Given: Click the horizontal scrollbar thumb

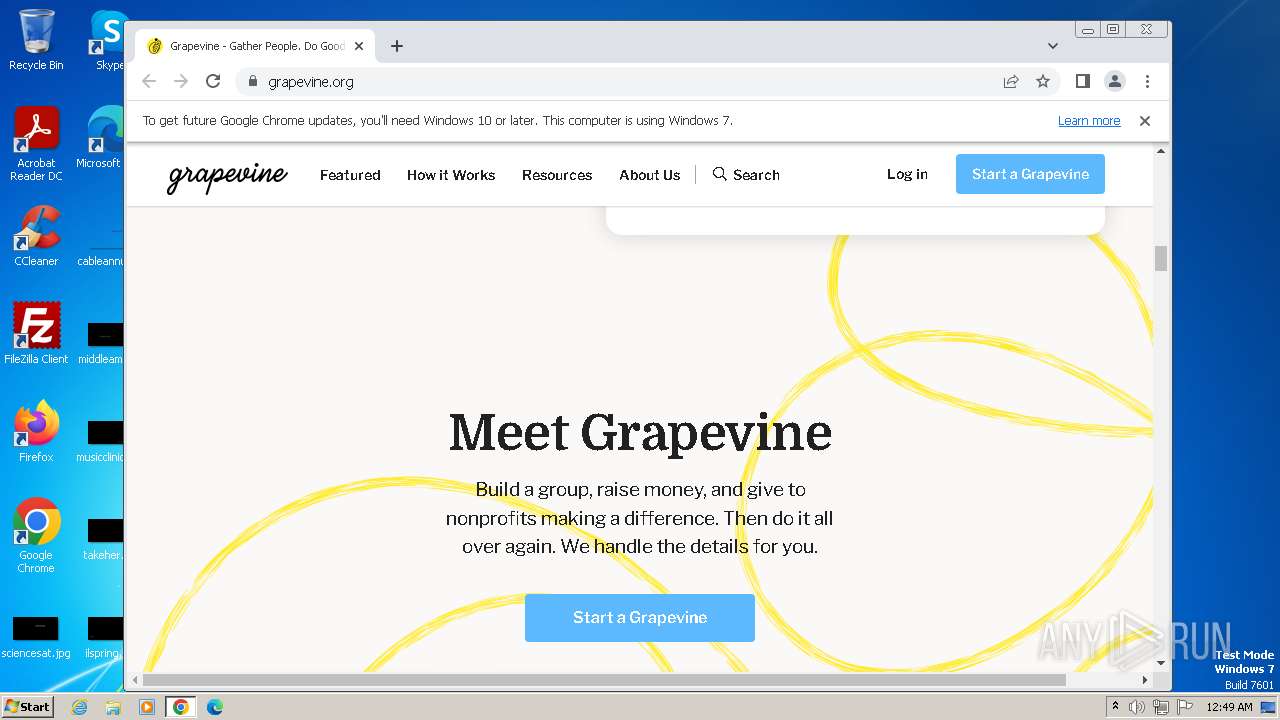Looking at the screenshot, I should [x=604, y=681].
